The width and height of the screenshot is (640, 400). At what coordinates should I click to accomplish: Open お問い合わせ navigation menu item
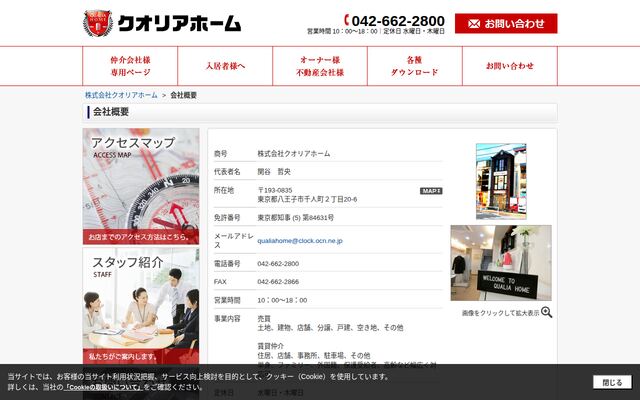click(x=510, y=66)
